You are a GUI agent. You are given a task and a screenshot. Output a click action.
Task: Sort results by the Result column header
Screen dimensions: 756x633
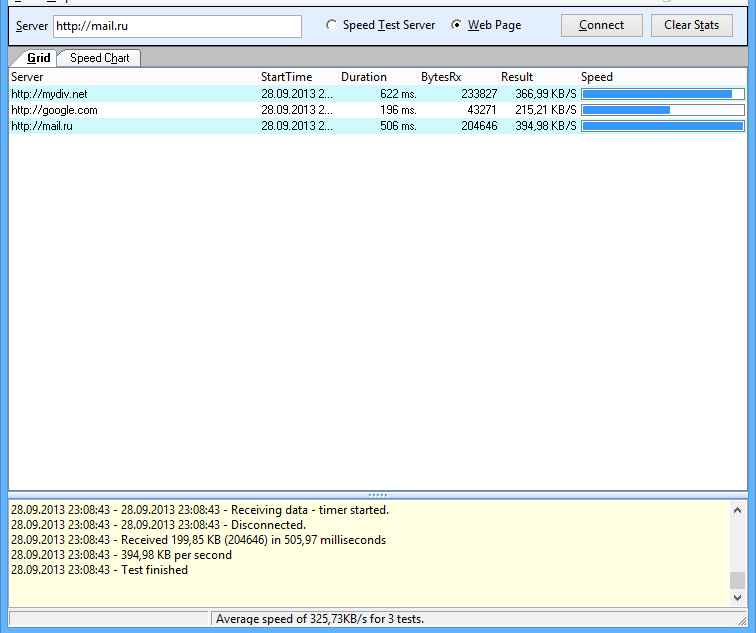(x=536, y=77)
